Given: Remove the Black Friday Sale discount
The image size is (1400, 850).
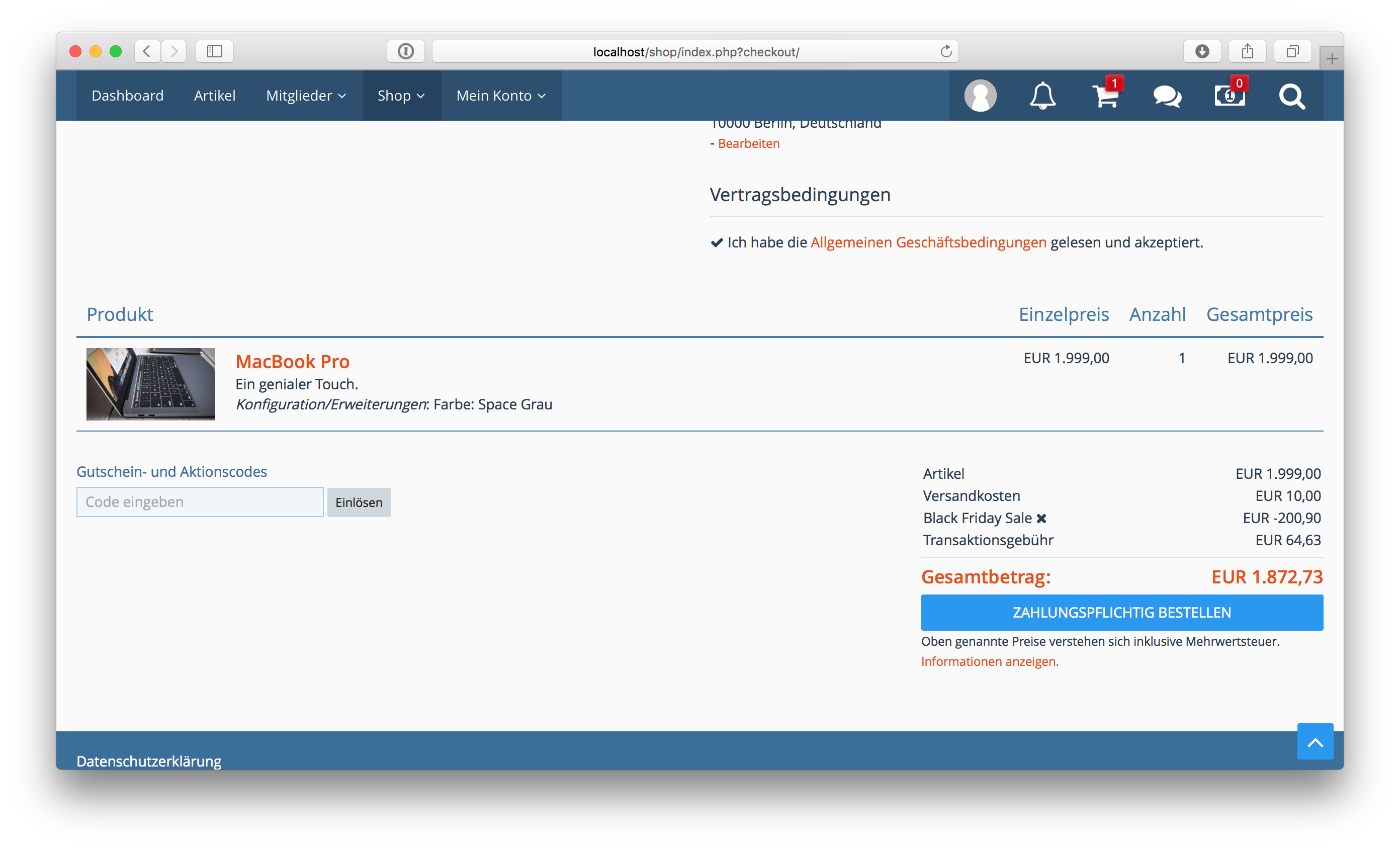Looking at the screenshot, I should coord(1041,518).
